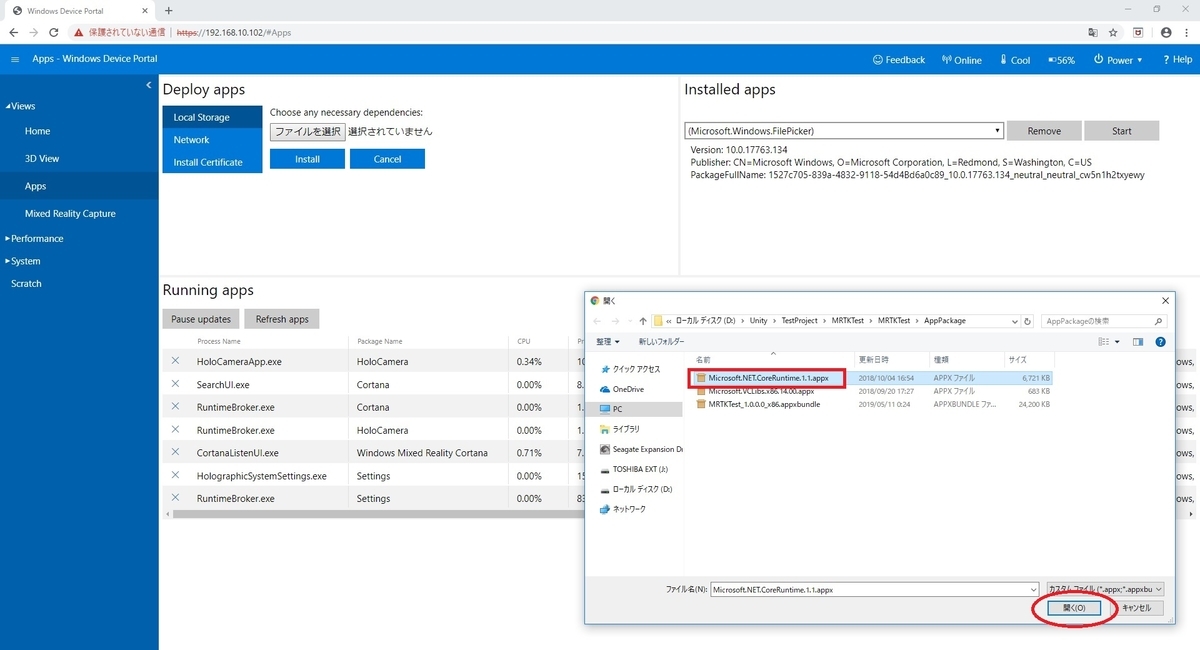Terminate CortanaListenUI.exe with its X icon

[x=175, y=452]
